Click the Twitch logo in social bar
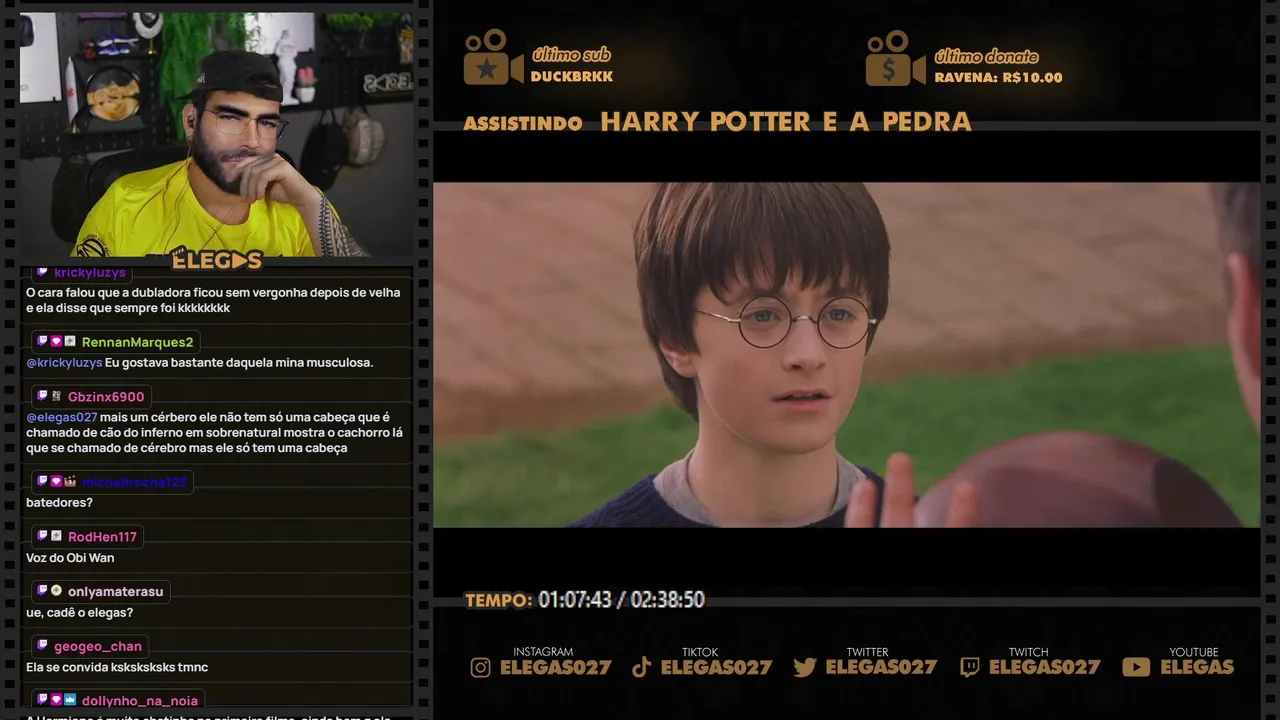This screenshot has height=720, width=1280. (x=969, y=667)
